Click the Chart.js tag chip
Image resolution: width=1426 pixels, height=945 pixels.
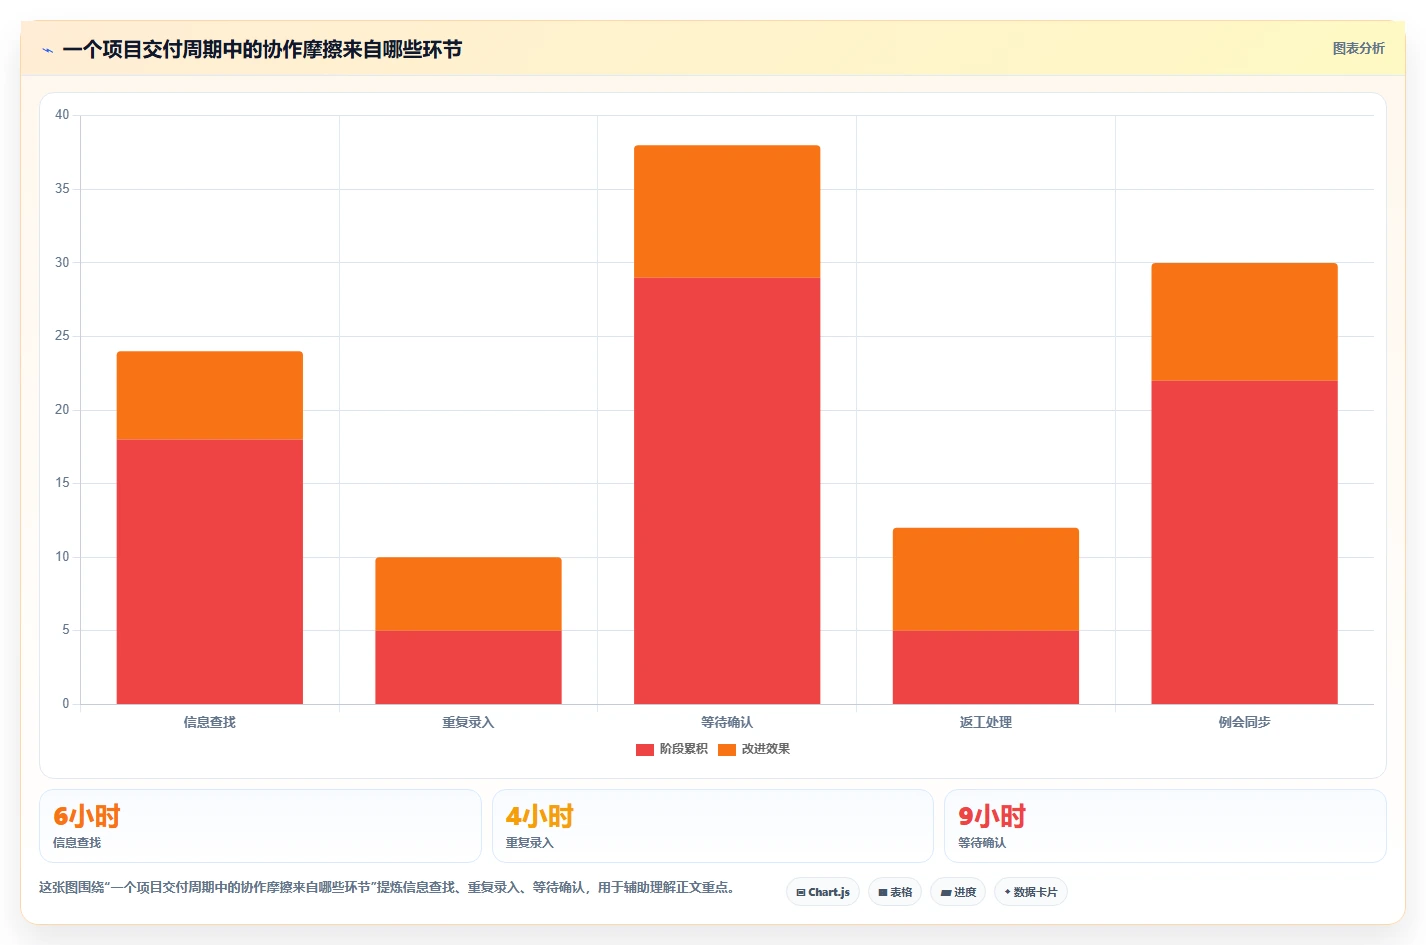823,892
